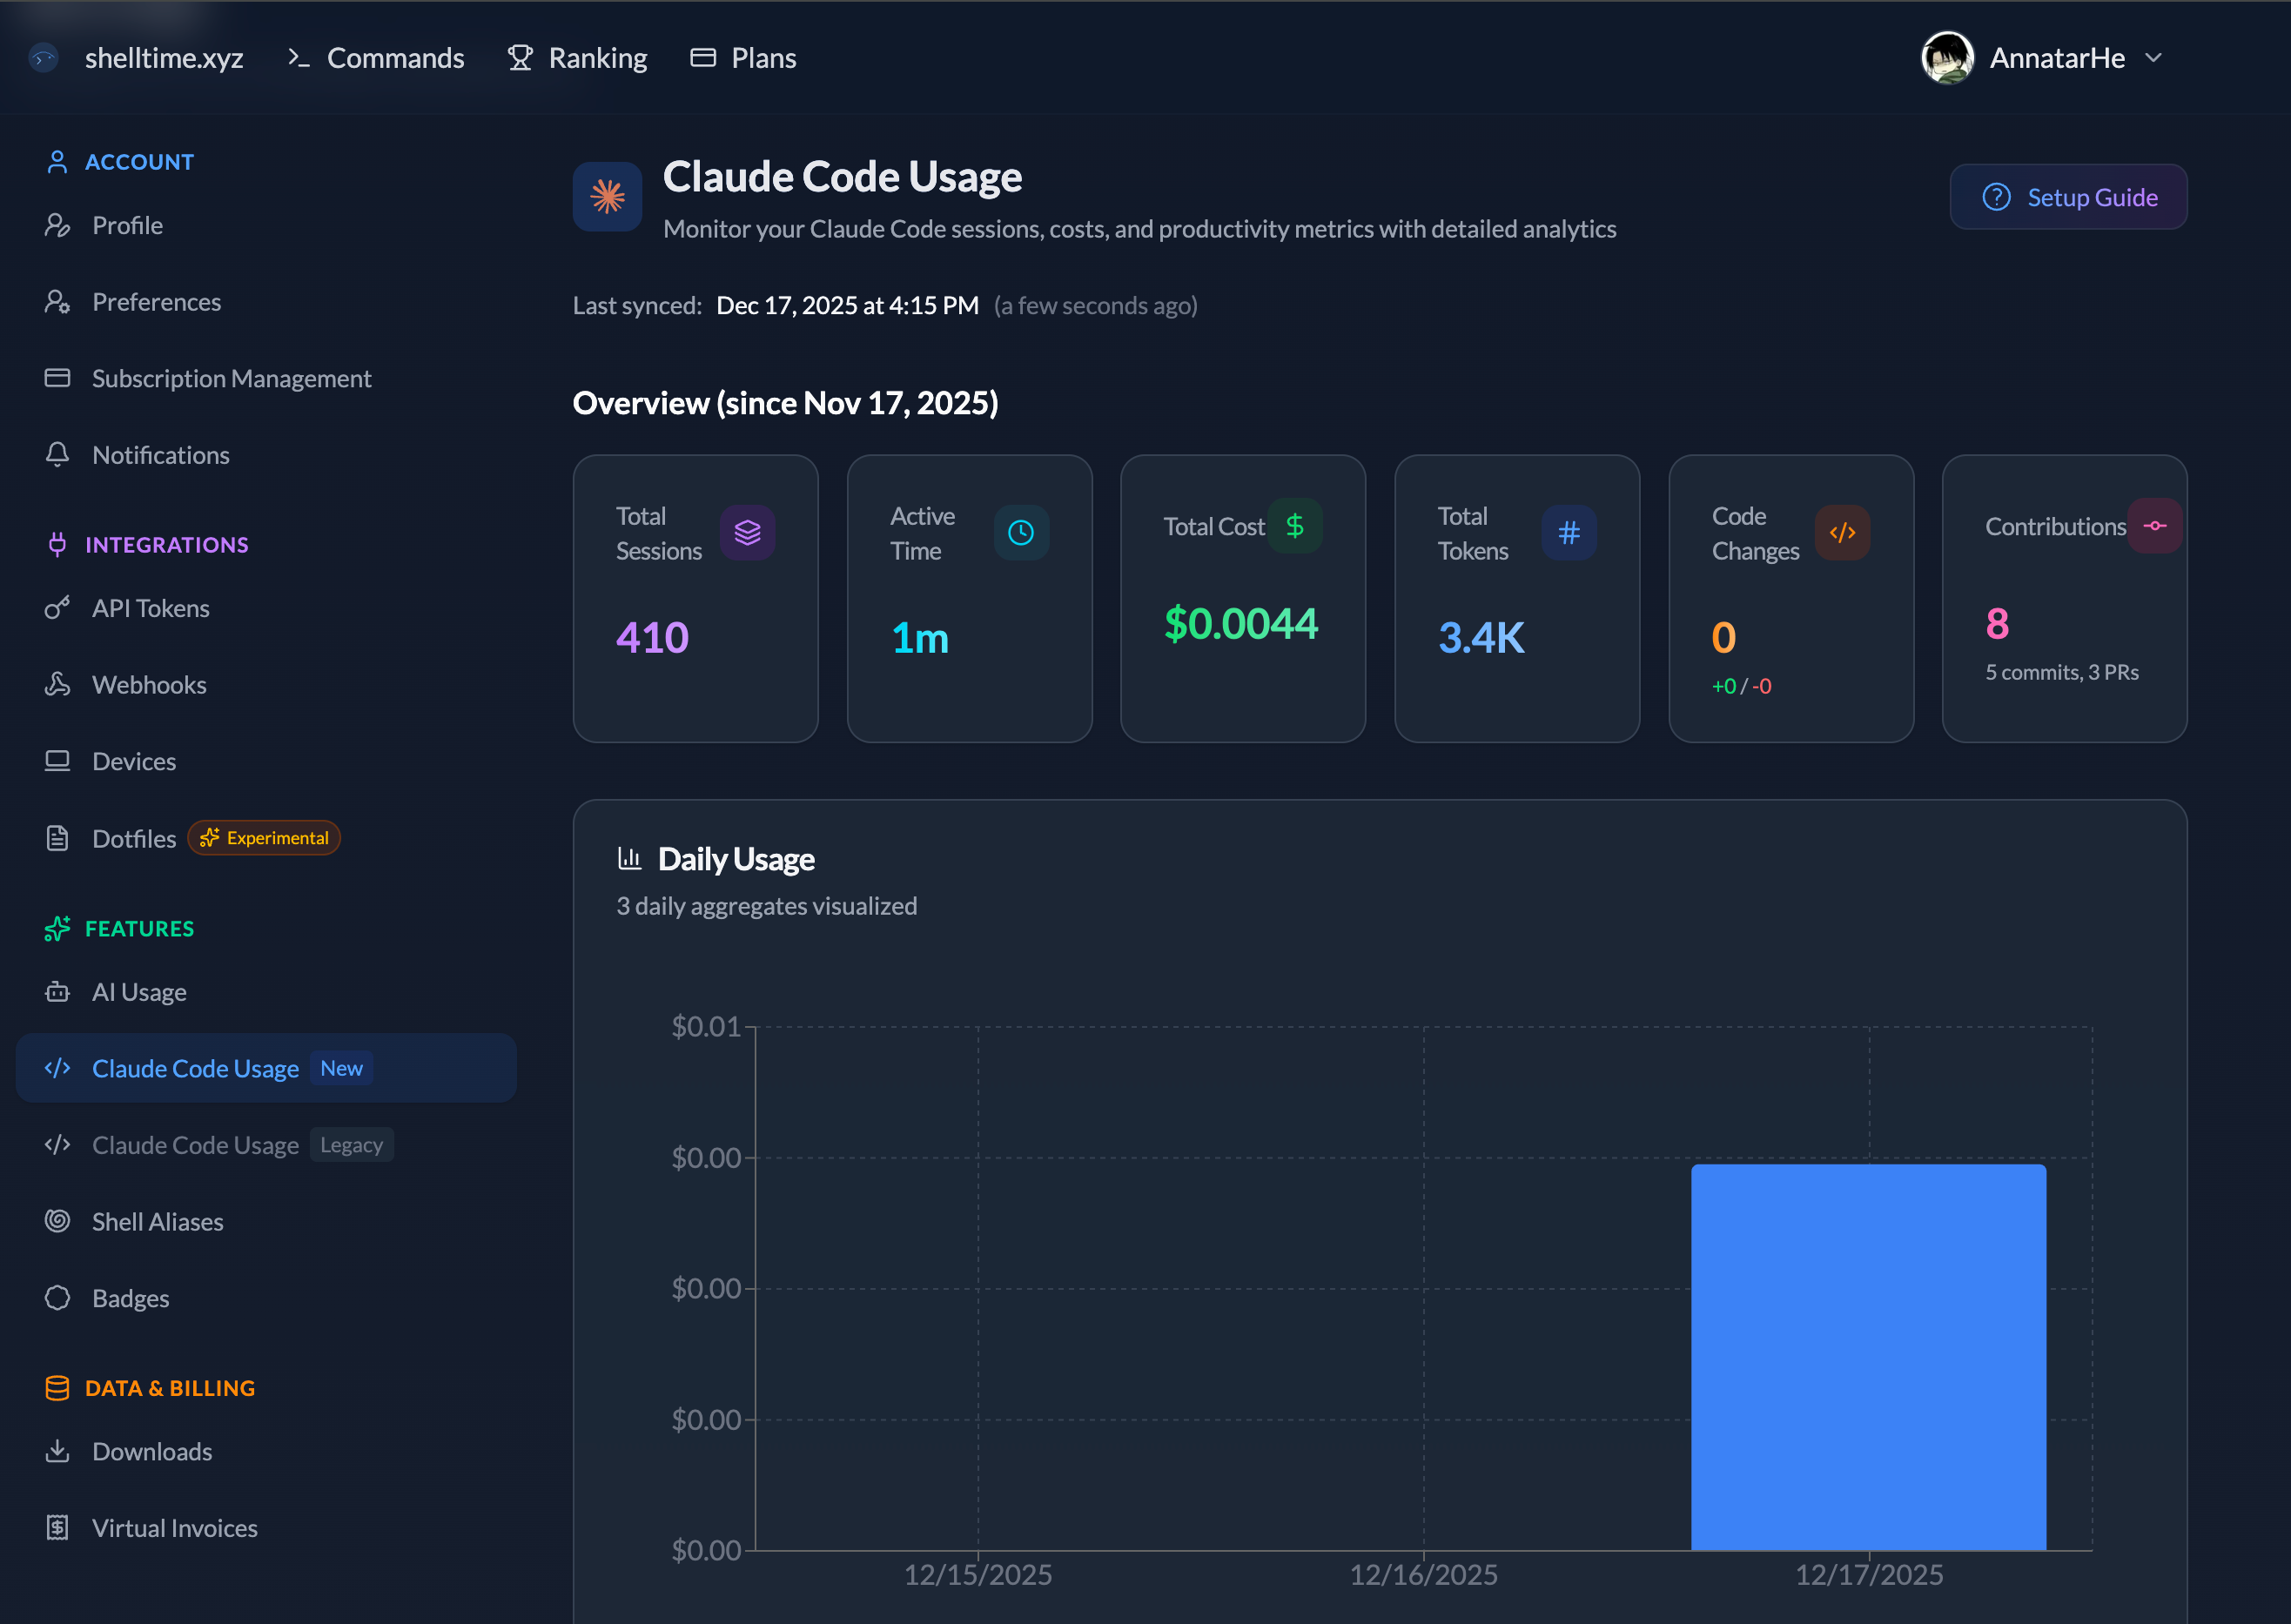The height and width of the screenshot is (1624, 2291).
Task: Open Claude Code Usage Legacy page
Action: click(x=195, y=1145)
